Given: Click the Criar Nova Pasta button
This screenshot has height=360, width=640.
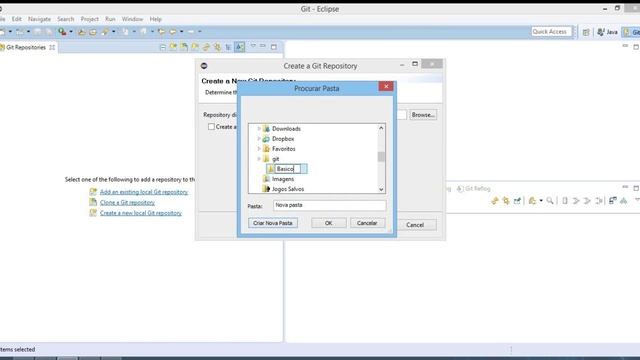Looking at the screenshot, I should (273, 223).
